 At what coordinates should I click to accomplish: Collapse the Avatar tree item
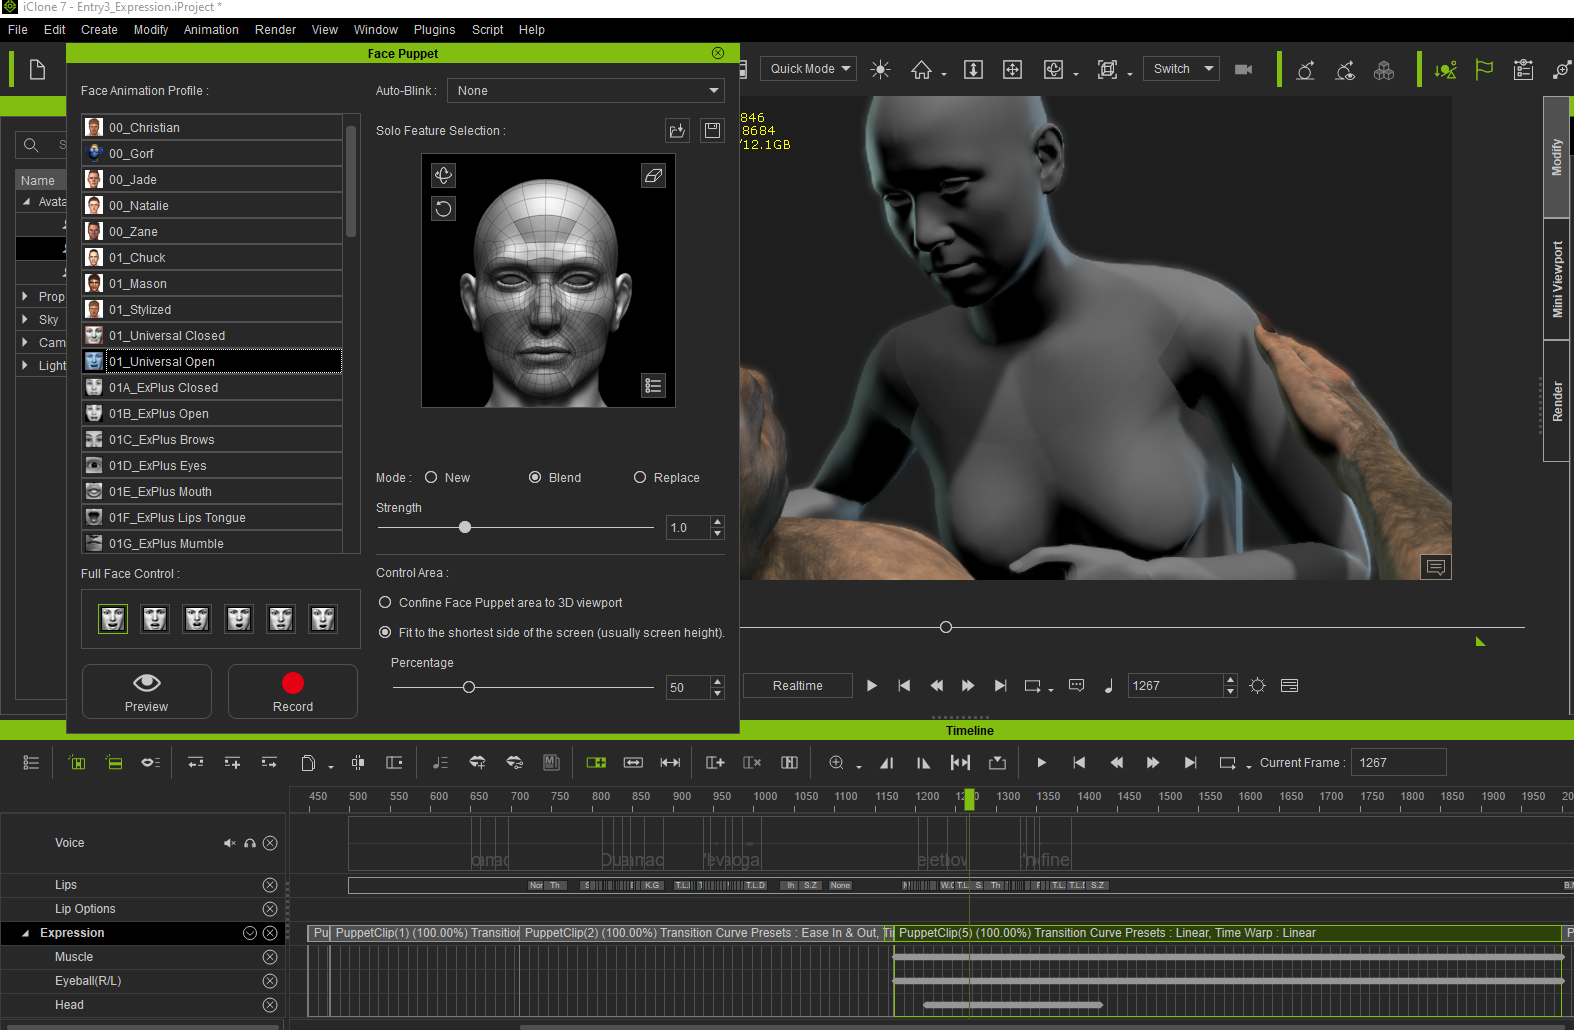(x=26, y=201)
